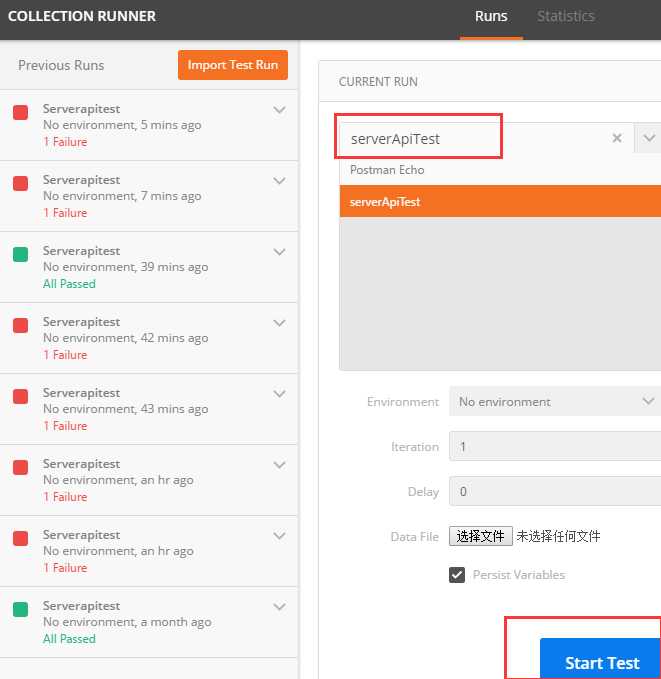Open the collection chooser dropdown arrow
The width and height of the screenshot is (661, 679).
tap(648, 138)
